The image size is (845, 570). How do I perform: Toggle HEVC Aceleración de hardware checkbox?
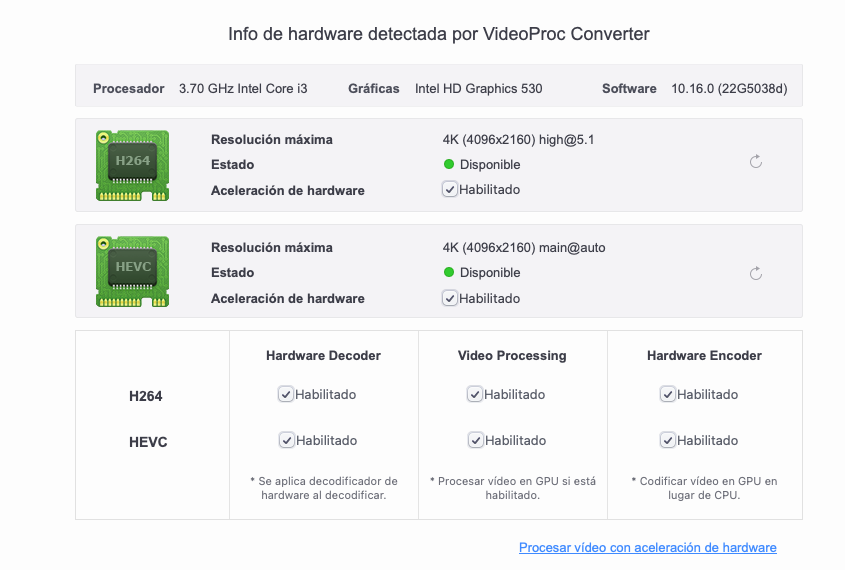click(449, 298)
